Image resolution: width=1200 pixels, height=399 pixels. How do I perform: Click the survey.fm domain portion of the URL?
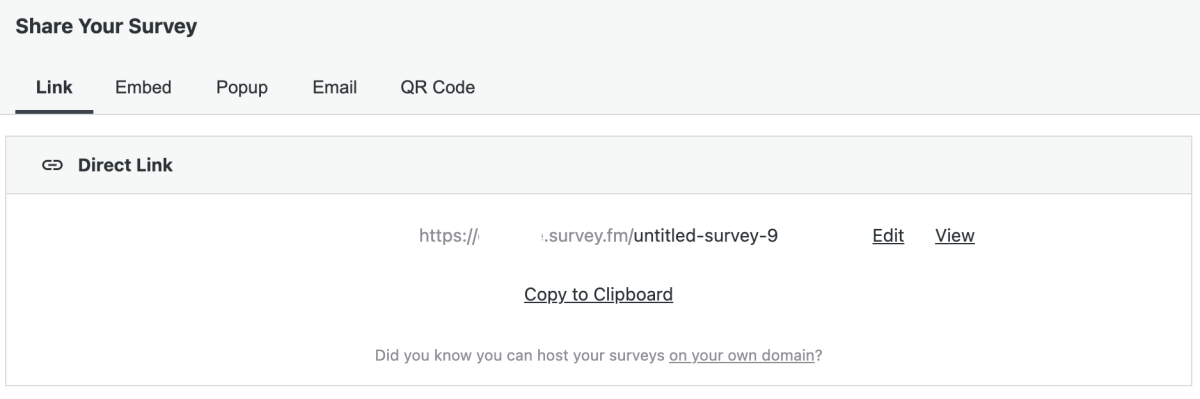click(586, 235)
